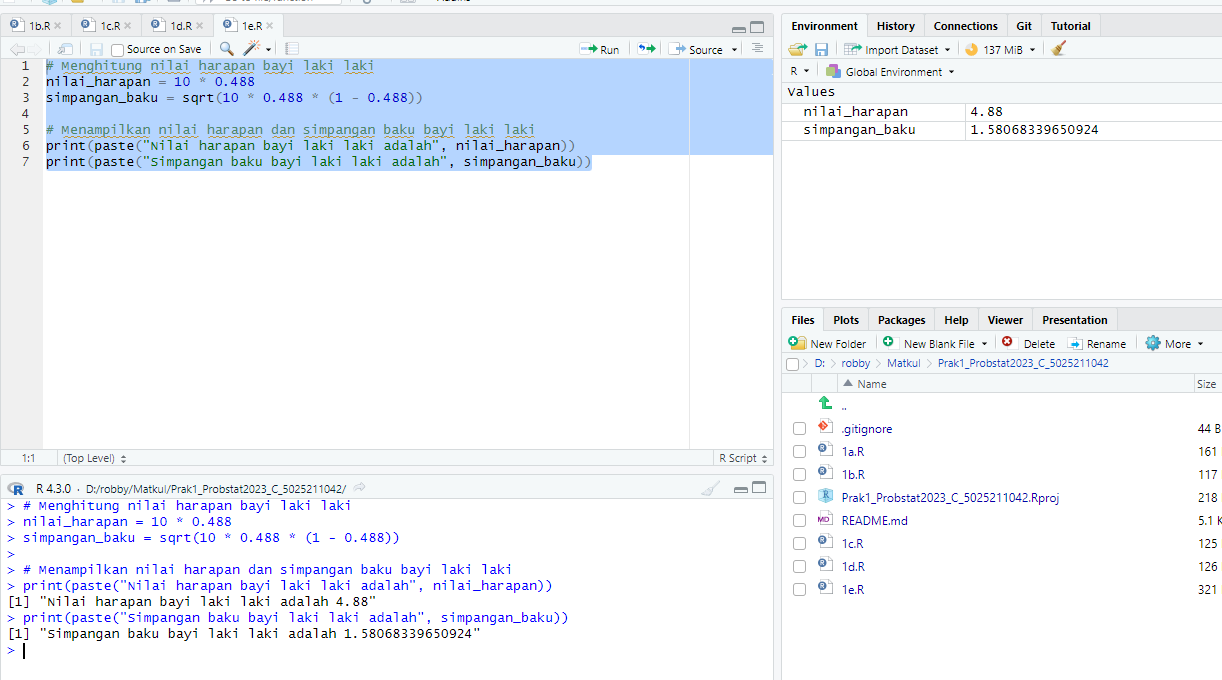Select the checkbox for the .Rproj file

(799, 498)
